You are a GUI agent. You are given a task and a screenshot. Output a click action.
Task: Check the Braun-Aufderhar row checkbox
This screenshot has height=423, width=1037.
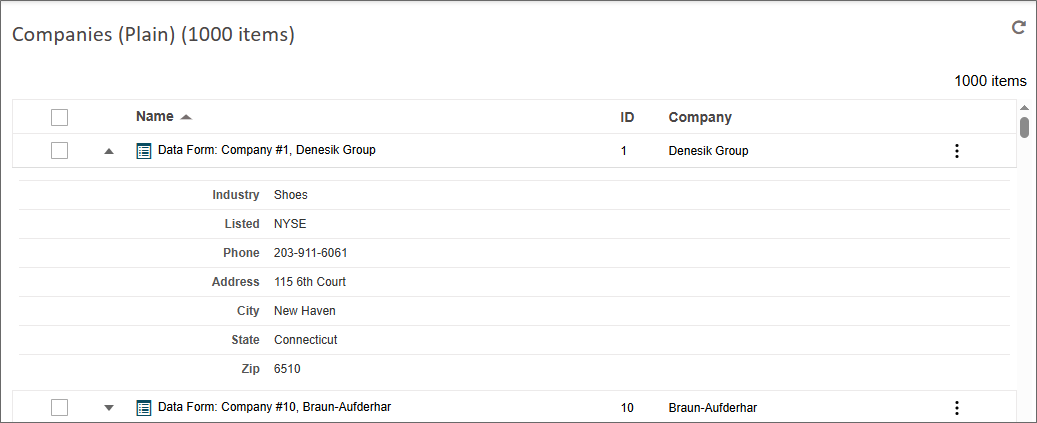point(60,407)
